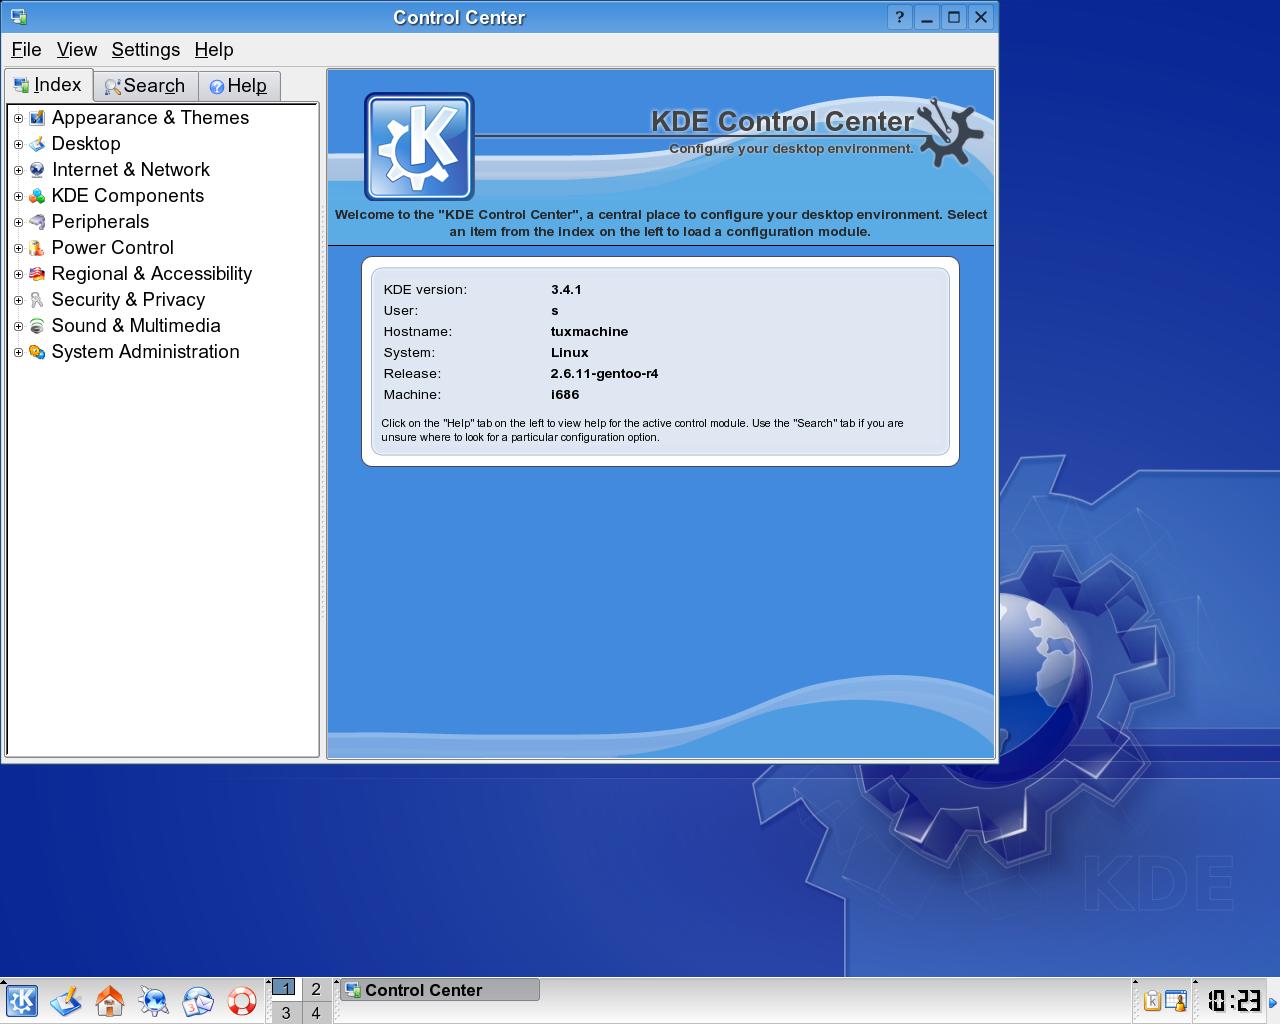
Task: Switch to virtual desktop 1 in pager
Action: [x=285, y=988]
